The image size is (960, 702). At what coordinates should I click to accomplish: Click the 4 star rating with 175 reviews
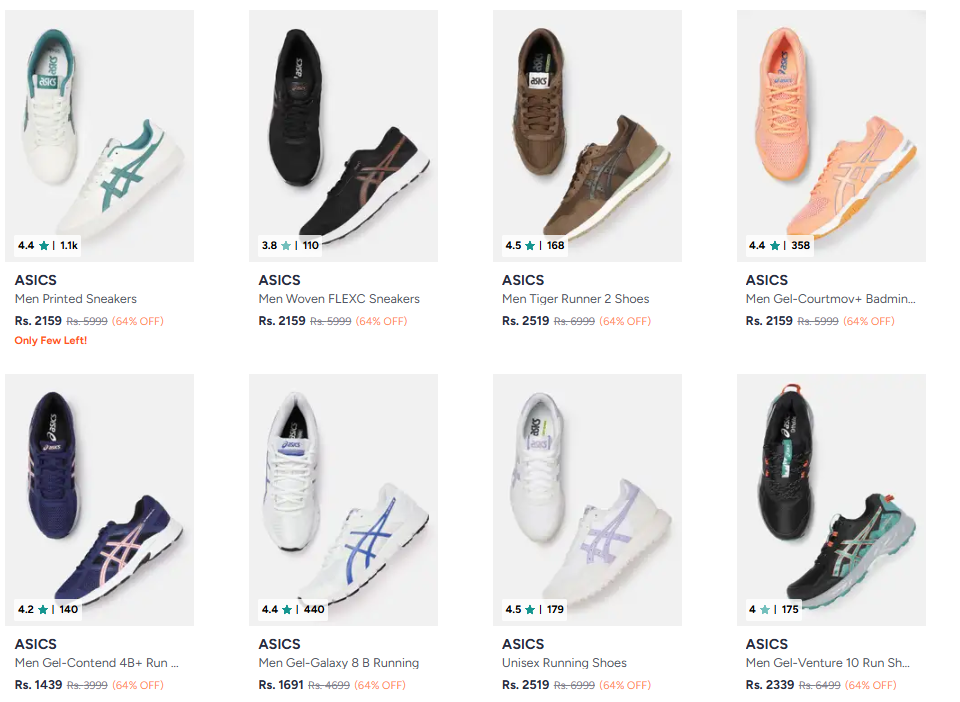[x=774, y=609]
